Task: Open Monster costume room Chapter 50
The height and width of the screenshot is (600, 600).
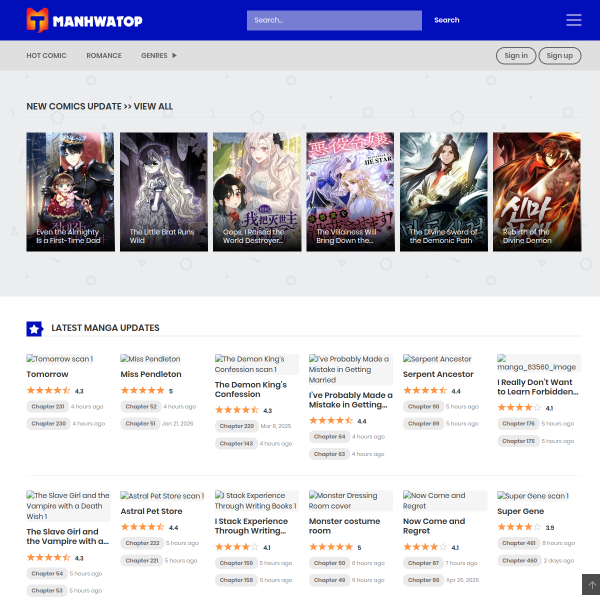Action: click(x=329, y=563)
